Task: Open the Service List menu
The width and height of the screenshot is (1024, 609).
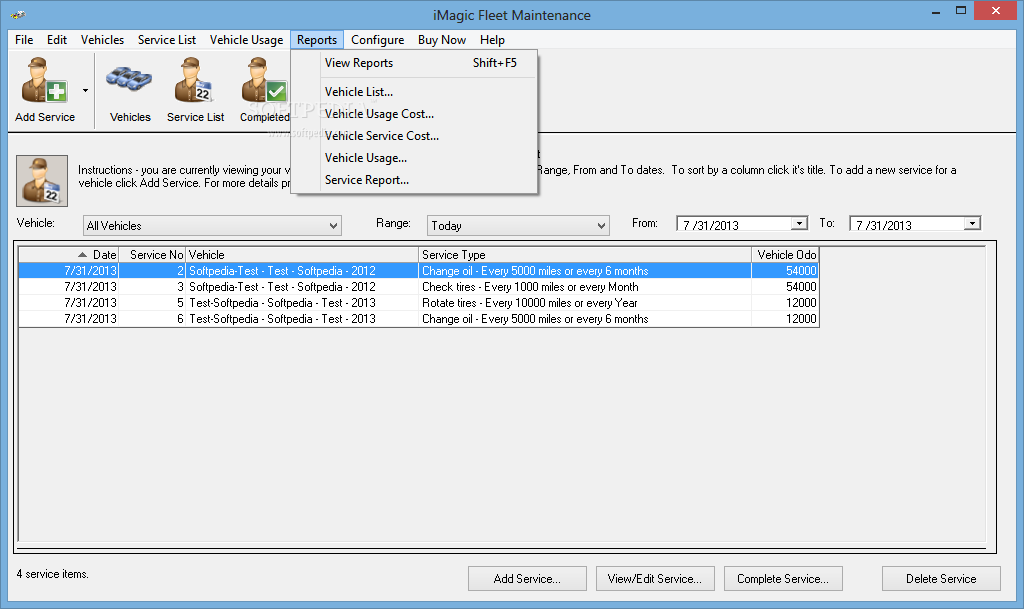Action: pos(167,40)
